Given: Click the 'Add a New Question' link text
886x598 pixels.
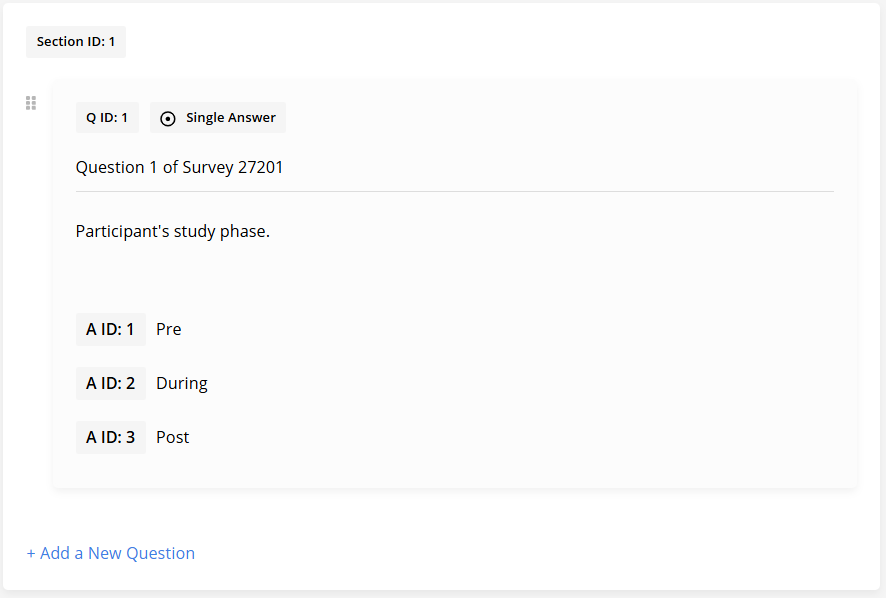Looking at the screenshot, I should [x=118, y=553].
